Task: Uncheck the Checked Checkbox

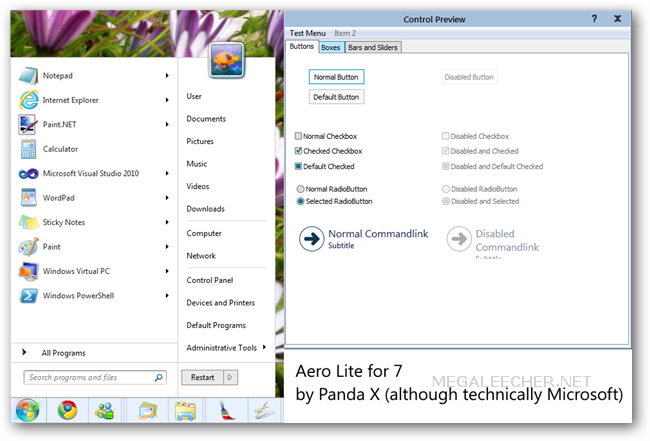Action: [x=298, y=151]
